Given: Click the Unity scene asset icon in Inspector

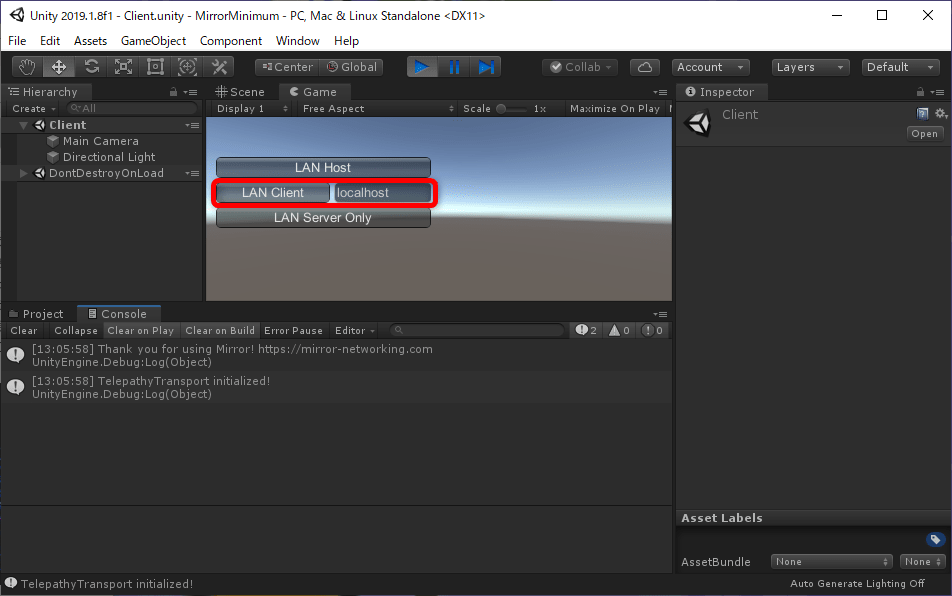Looking at the screenshot, I should [697, 123].
